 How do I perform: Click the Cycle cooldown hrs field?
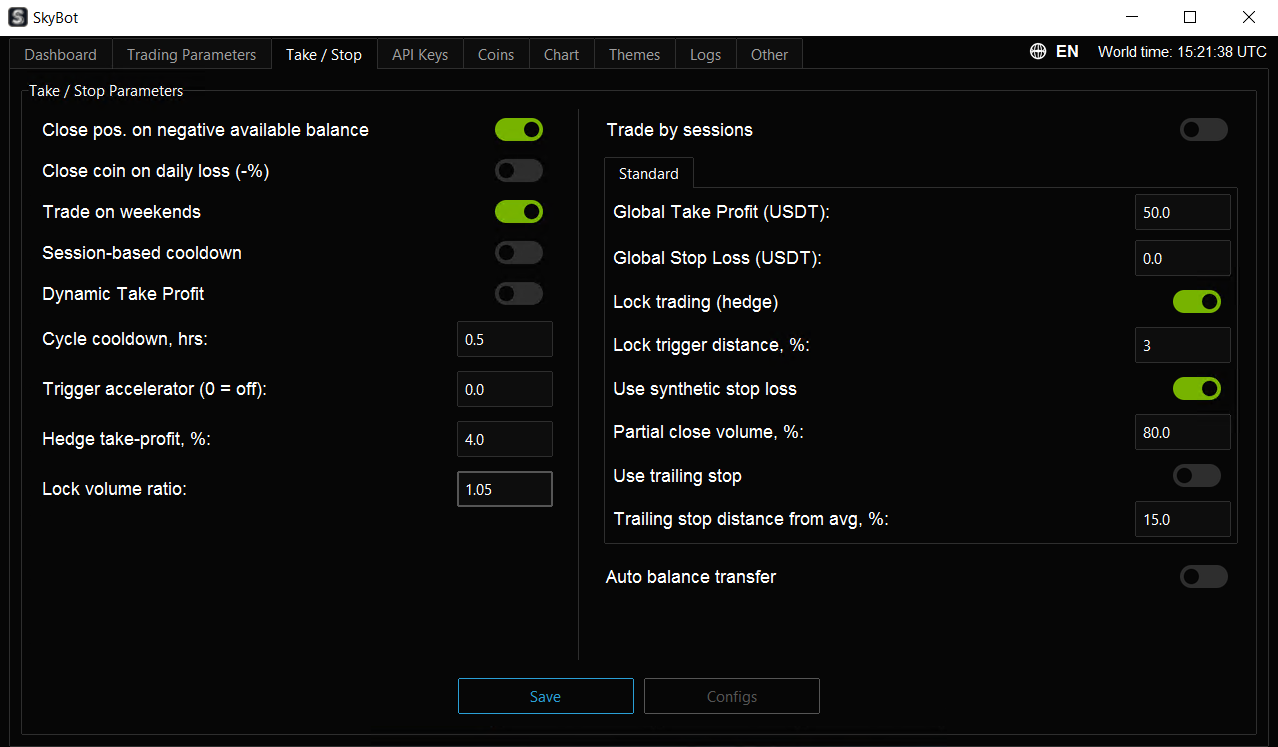coord(505,339)
